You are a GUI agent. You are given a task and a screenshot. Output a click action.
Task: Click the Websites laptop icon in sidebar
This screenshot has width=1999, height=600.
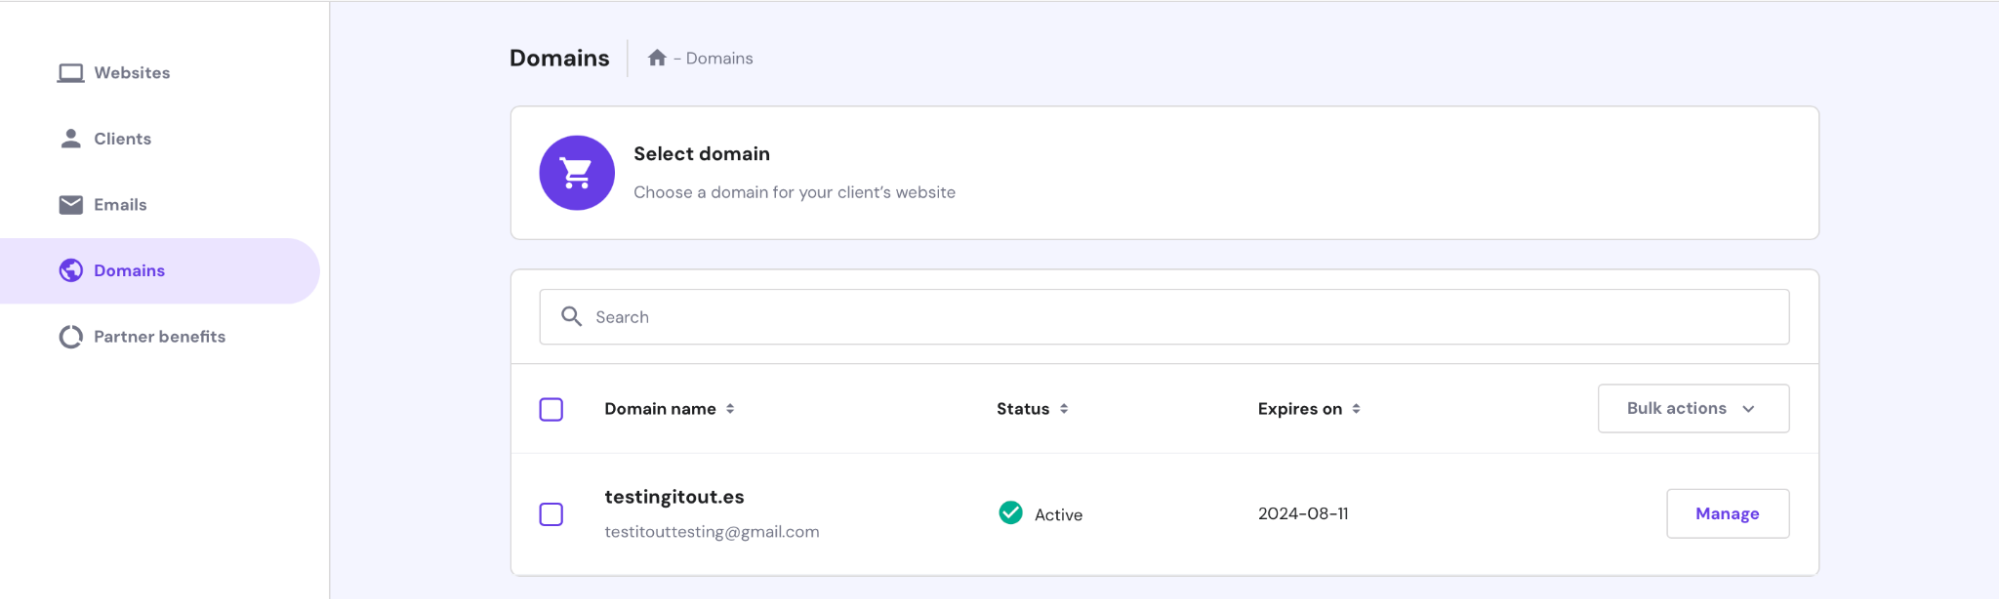70,73
